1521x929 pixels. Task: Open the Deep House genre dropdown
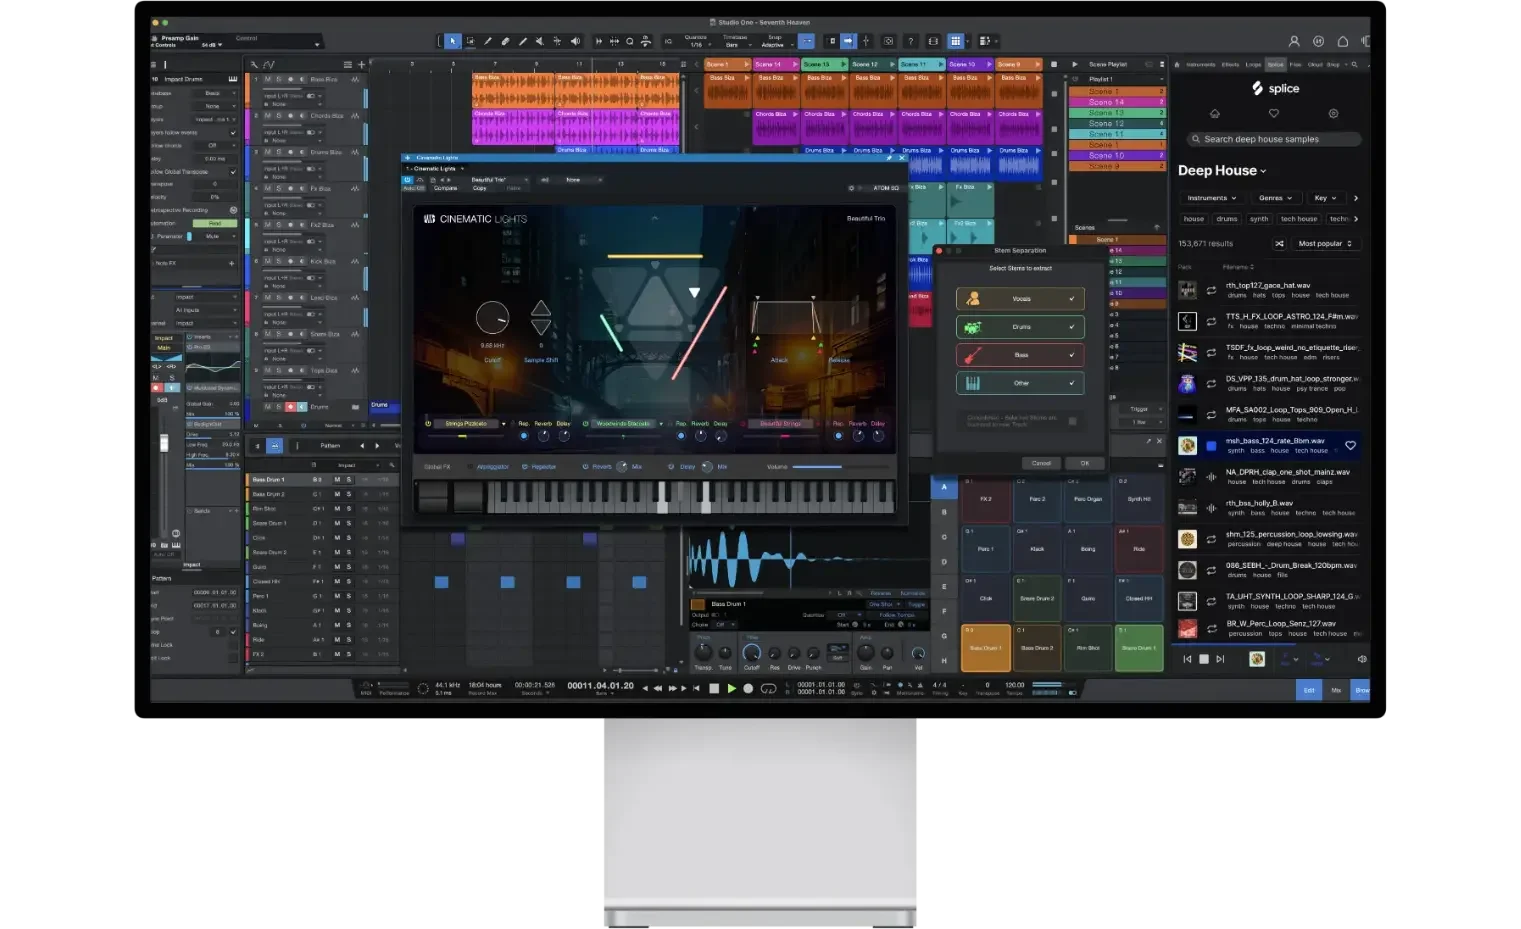click(1222, 171)
